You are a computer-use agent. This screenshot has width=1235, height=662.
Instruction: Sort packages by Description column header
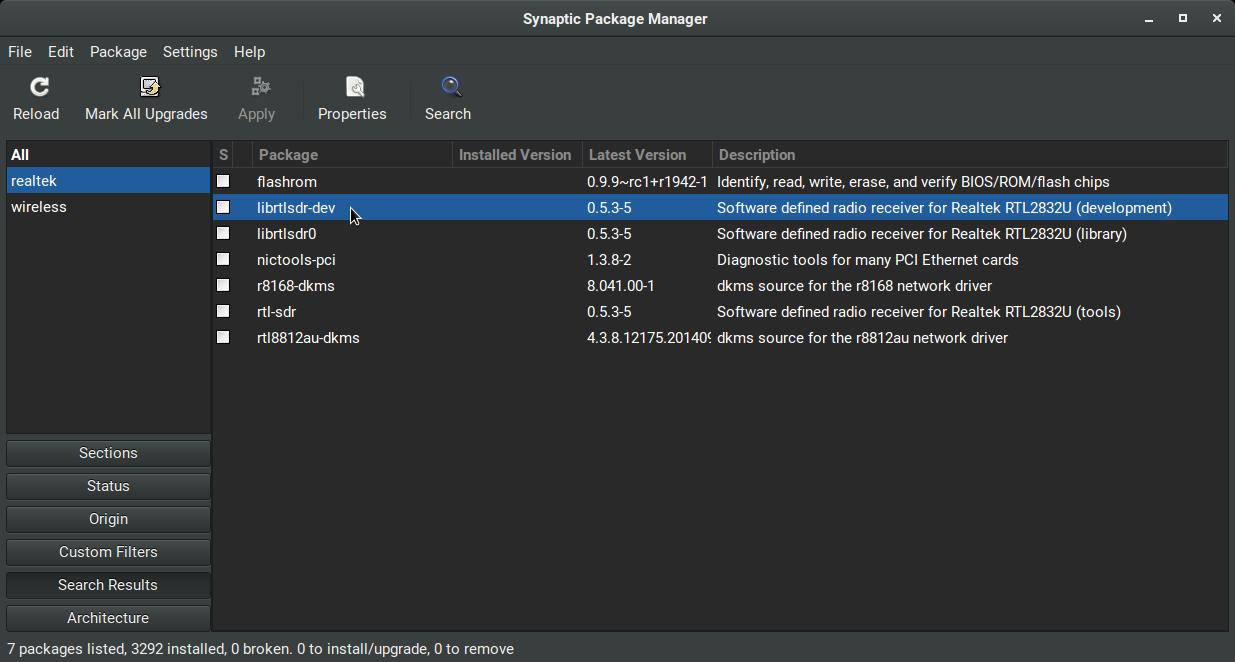click(757, 155)
